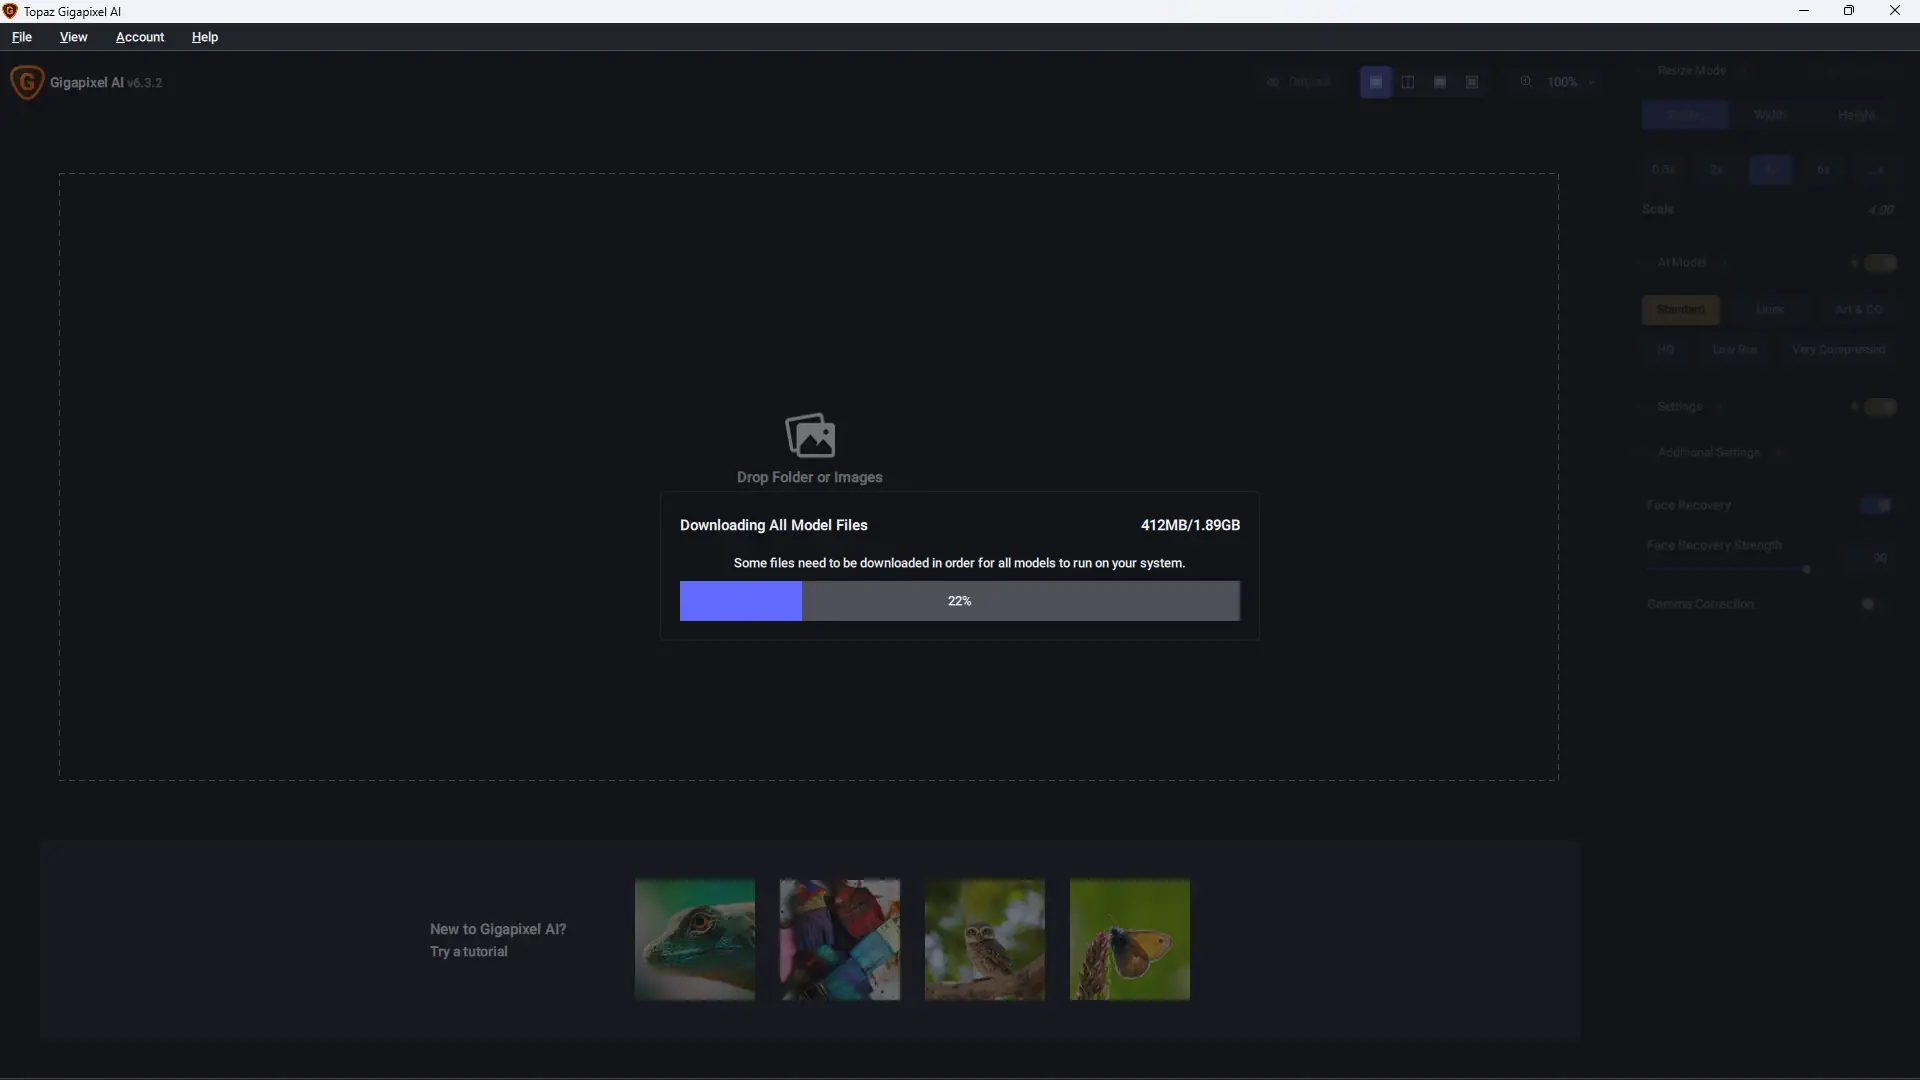Open the Account menu

(x=140, y=37)
